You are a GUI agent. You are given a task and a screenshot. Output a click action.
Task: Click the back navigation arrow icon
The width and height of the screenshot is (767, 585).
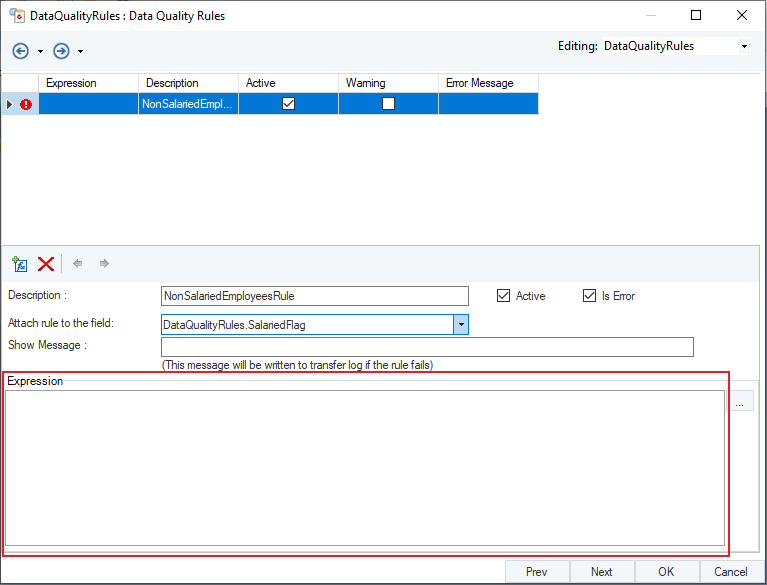(21, 50)
